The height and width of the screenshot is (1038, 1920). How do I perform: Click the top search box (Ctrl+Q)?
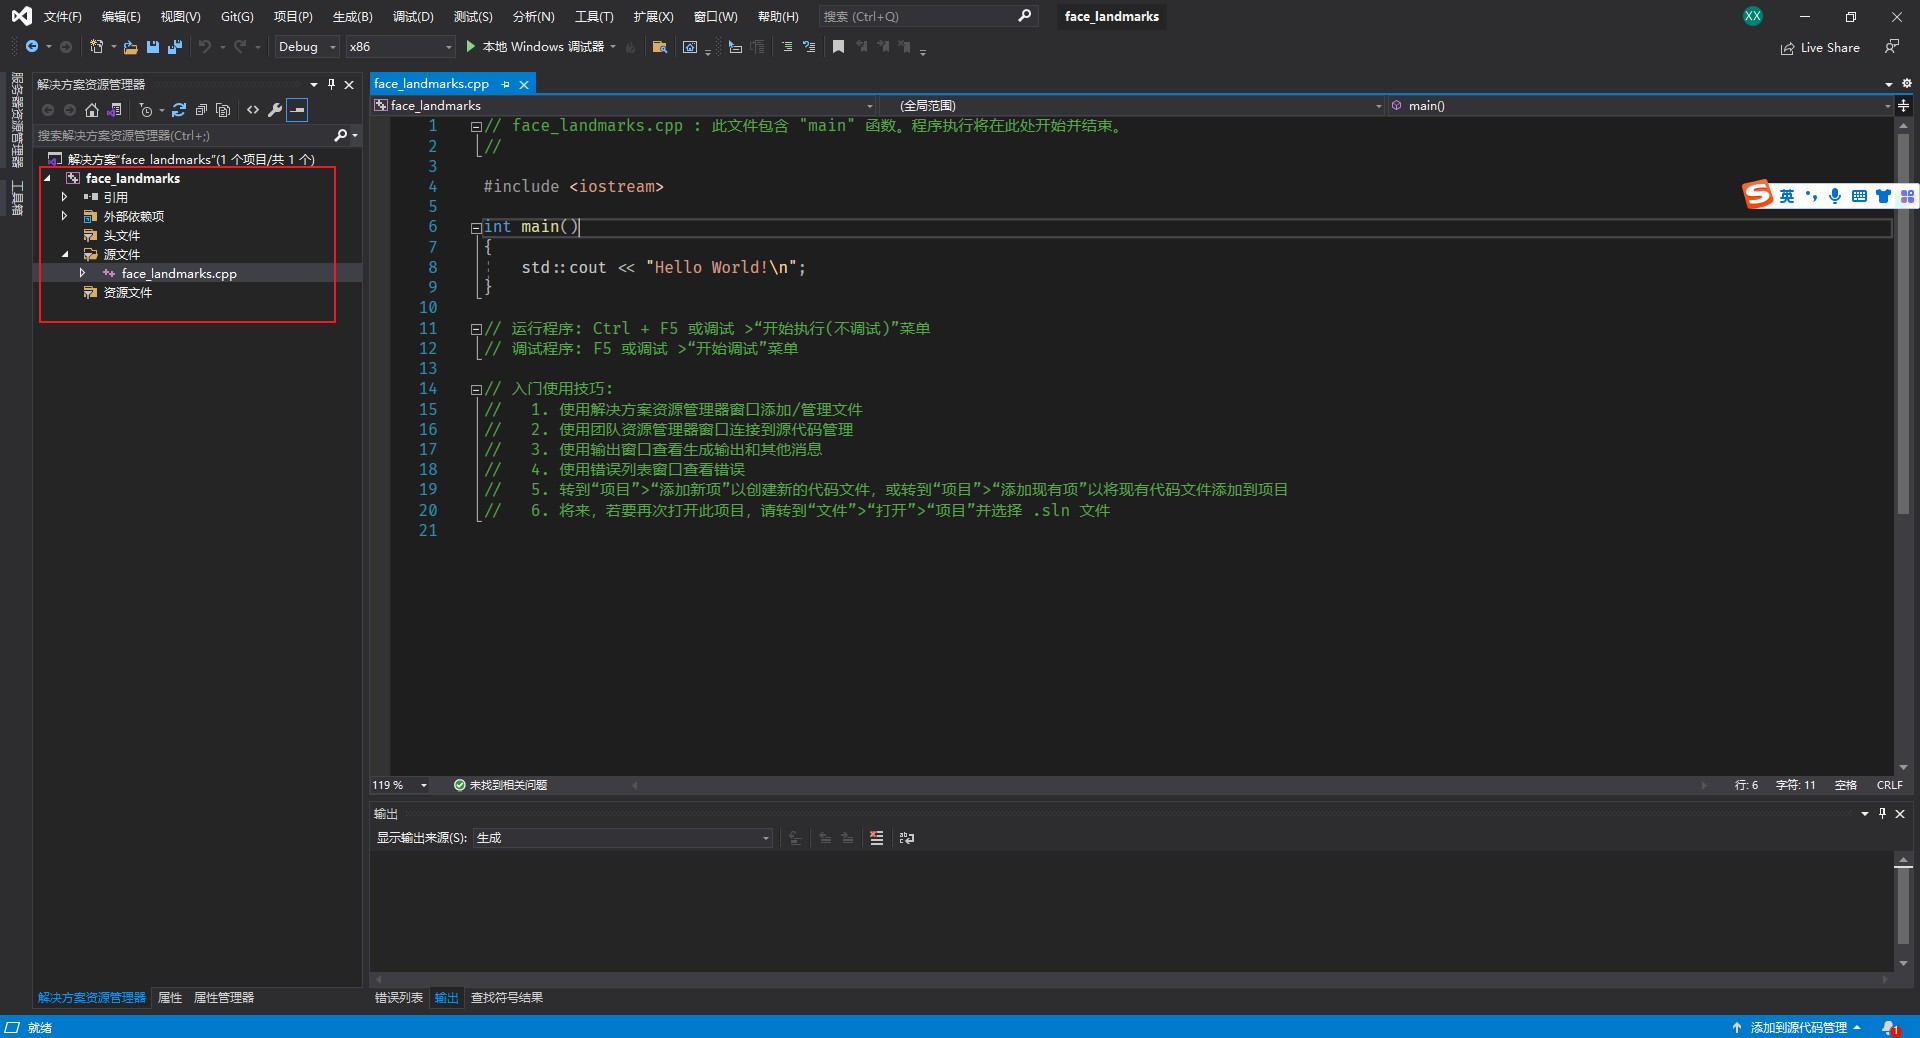[x=918, y=17]
